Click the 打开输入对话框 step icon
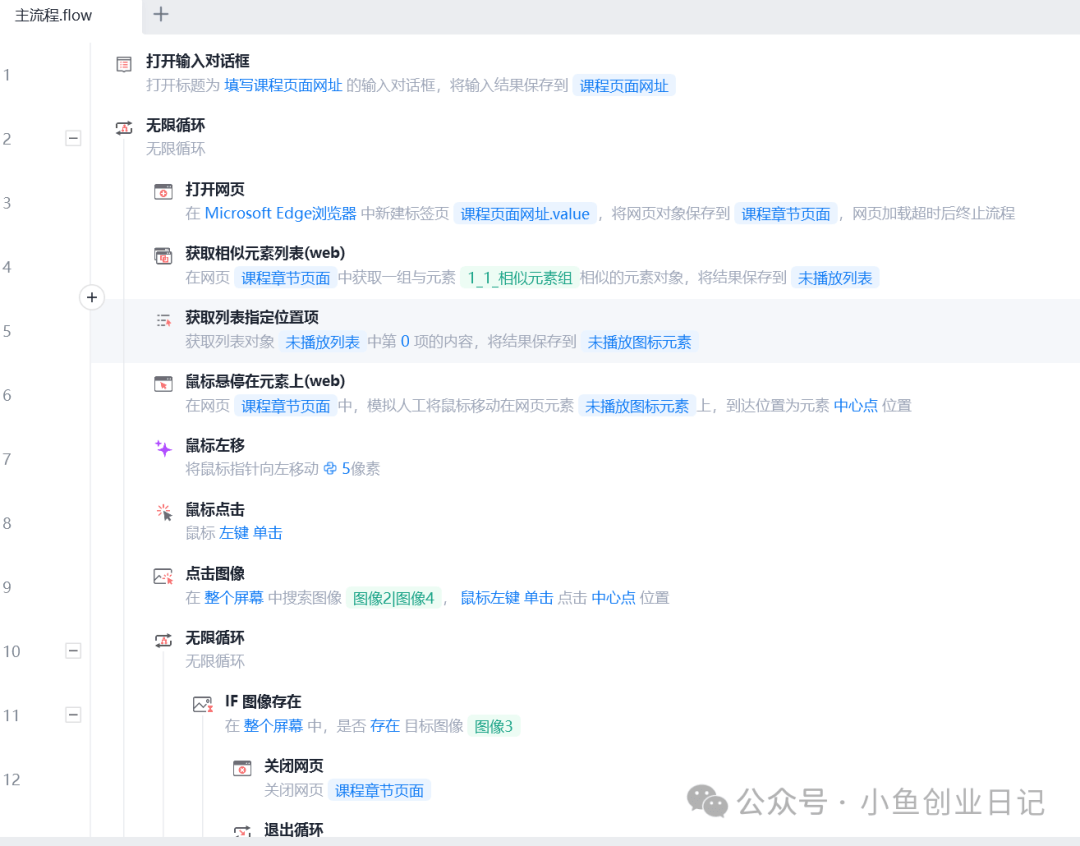Image resolution: width=1080 pixels, height=846 pixels. pyautogui.click(x=124, y=64)
